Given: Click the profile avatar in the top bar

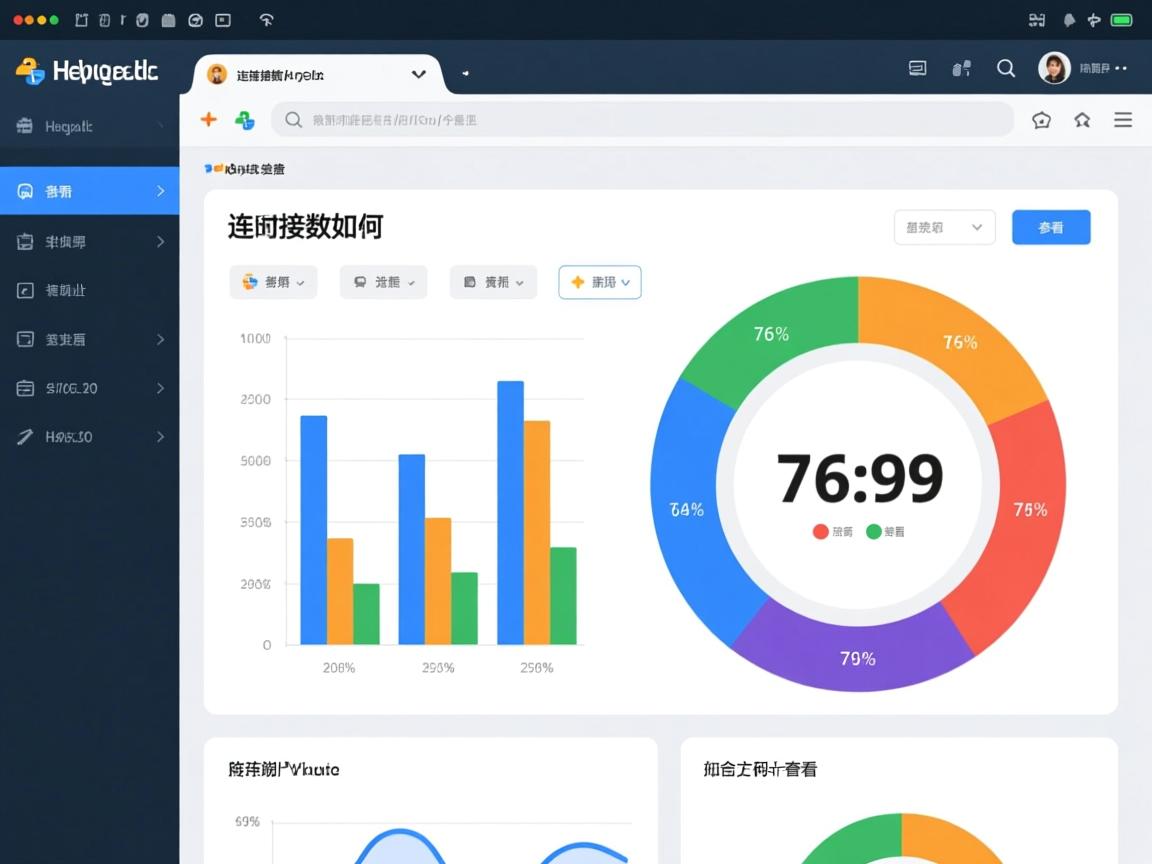Looking at the screenshot, I should 1054,68.
